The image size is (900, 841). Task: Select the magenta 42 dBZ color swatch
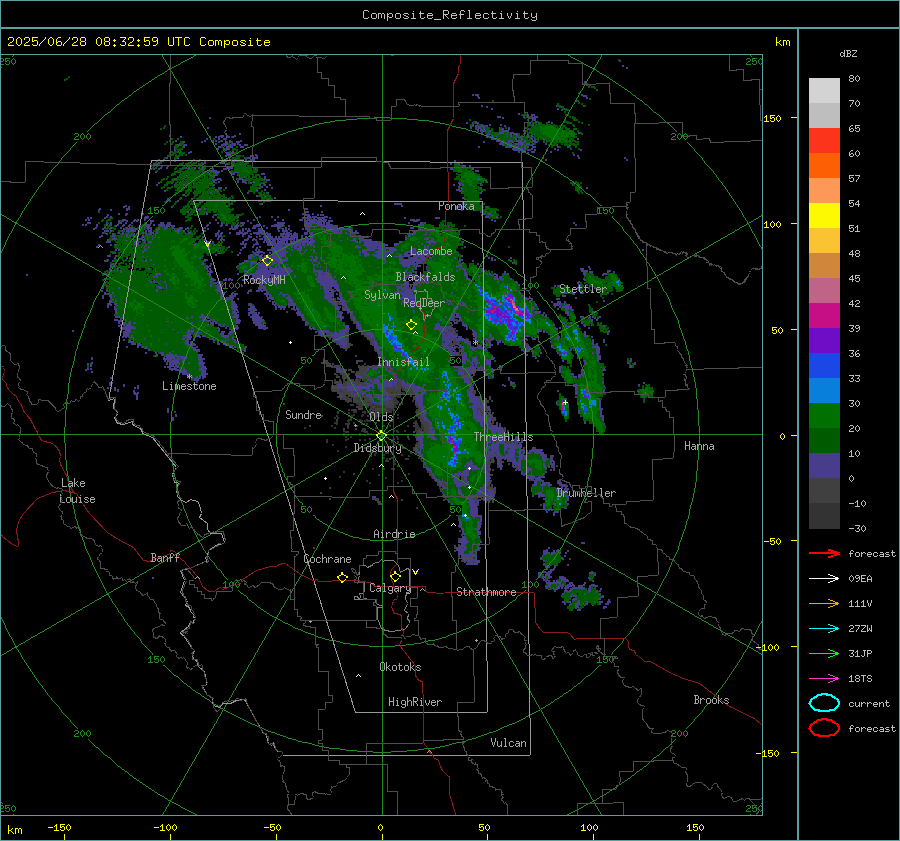pos(824,316)
